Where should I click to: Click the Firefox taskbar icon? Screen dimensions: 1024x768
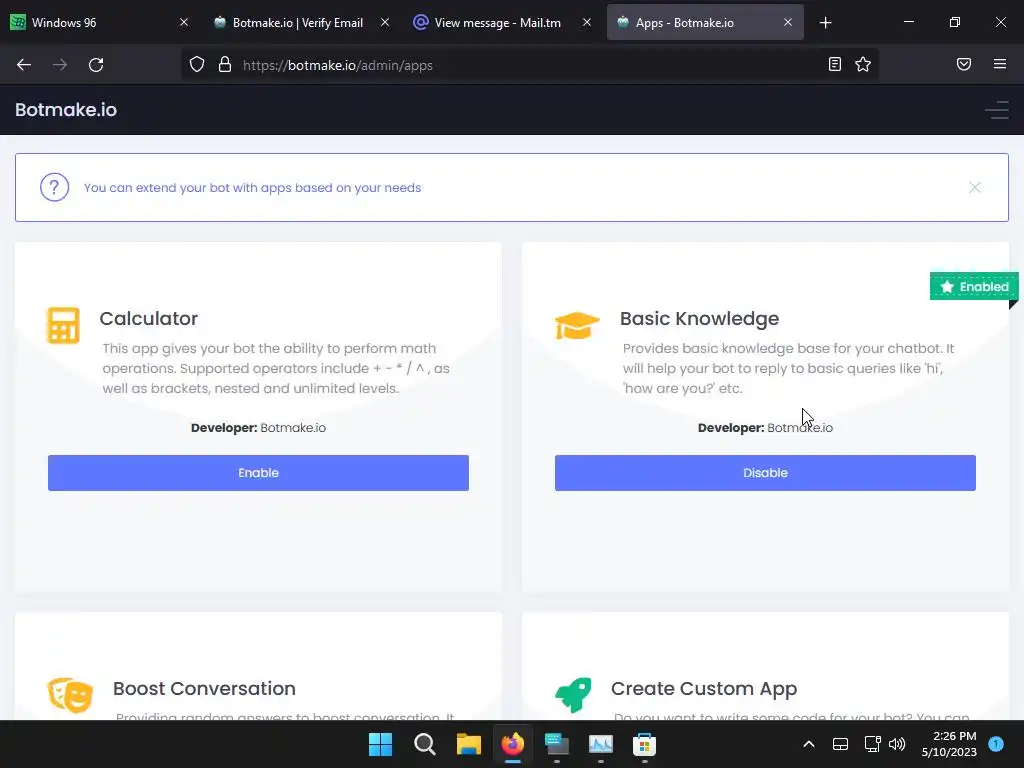(513, 744)
